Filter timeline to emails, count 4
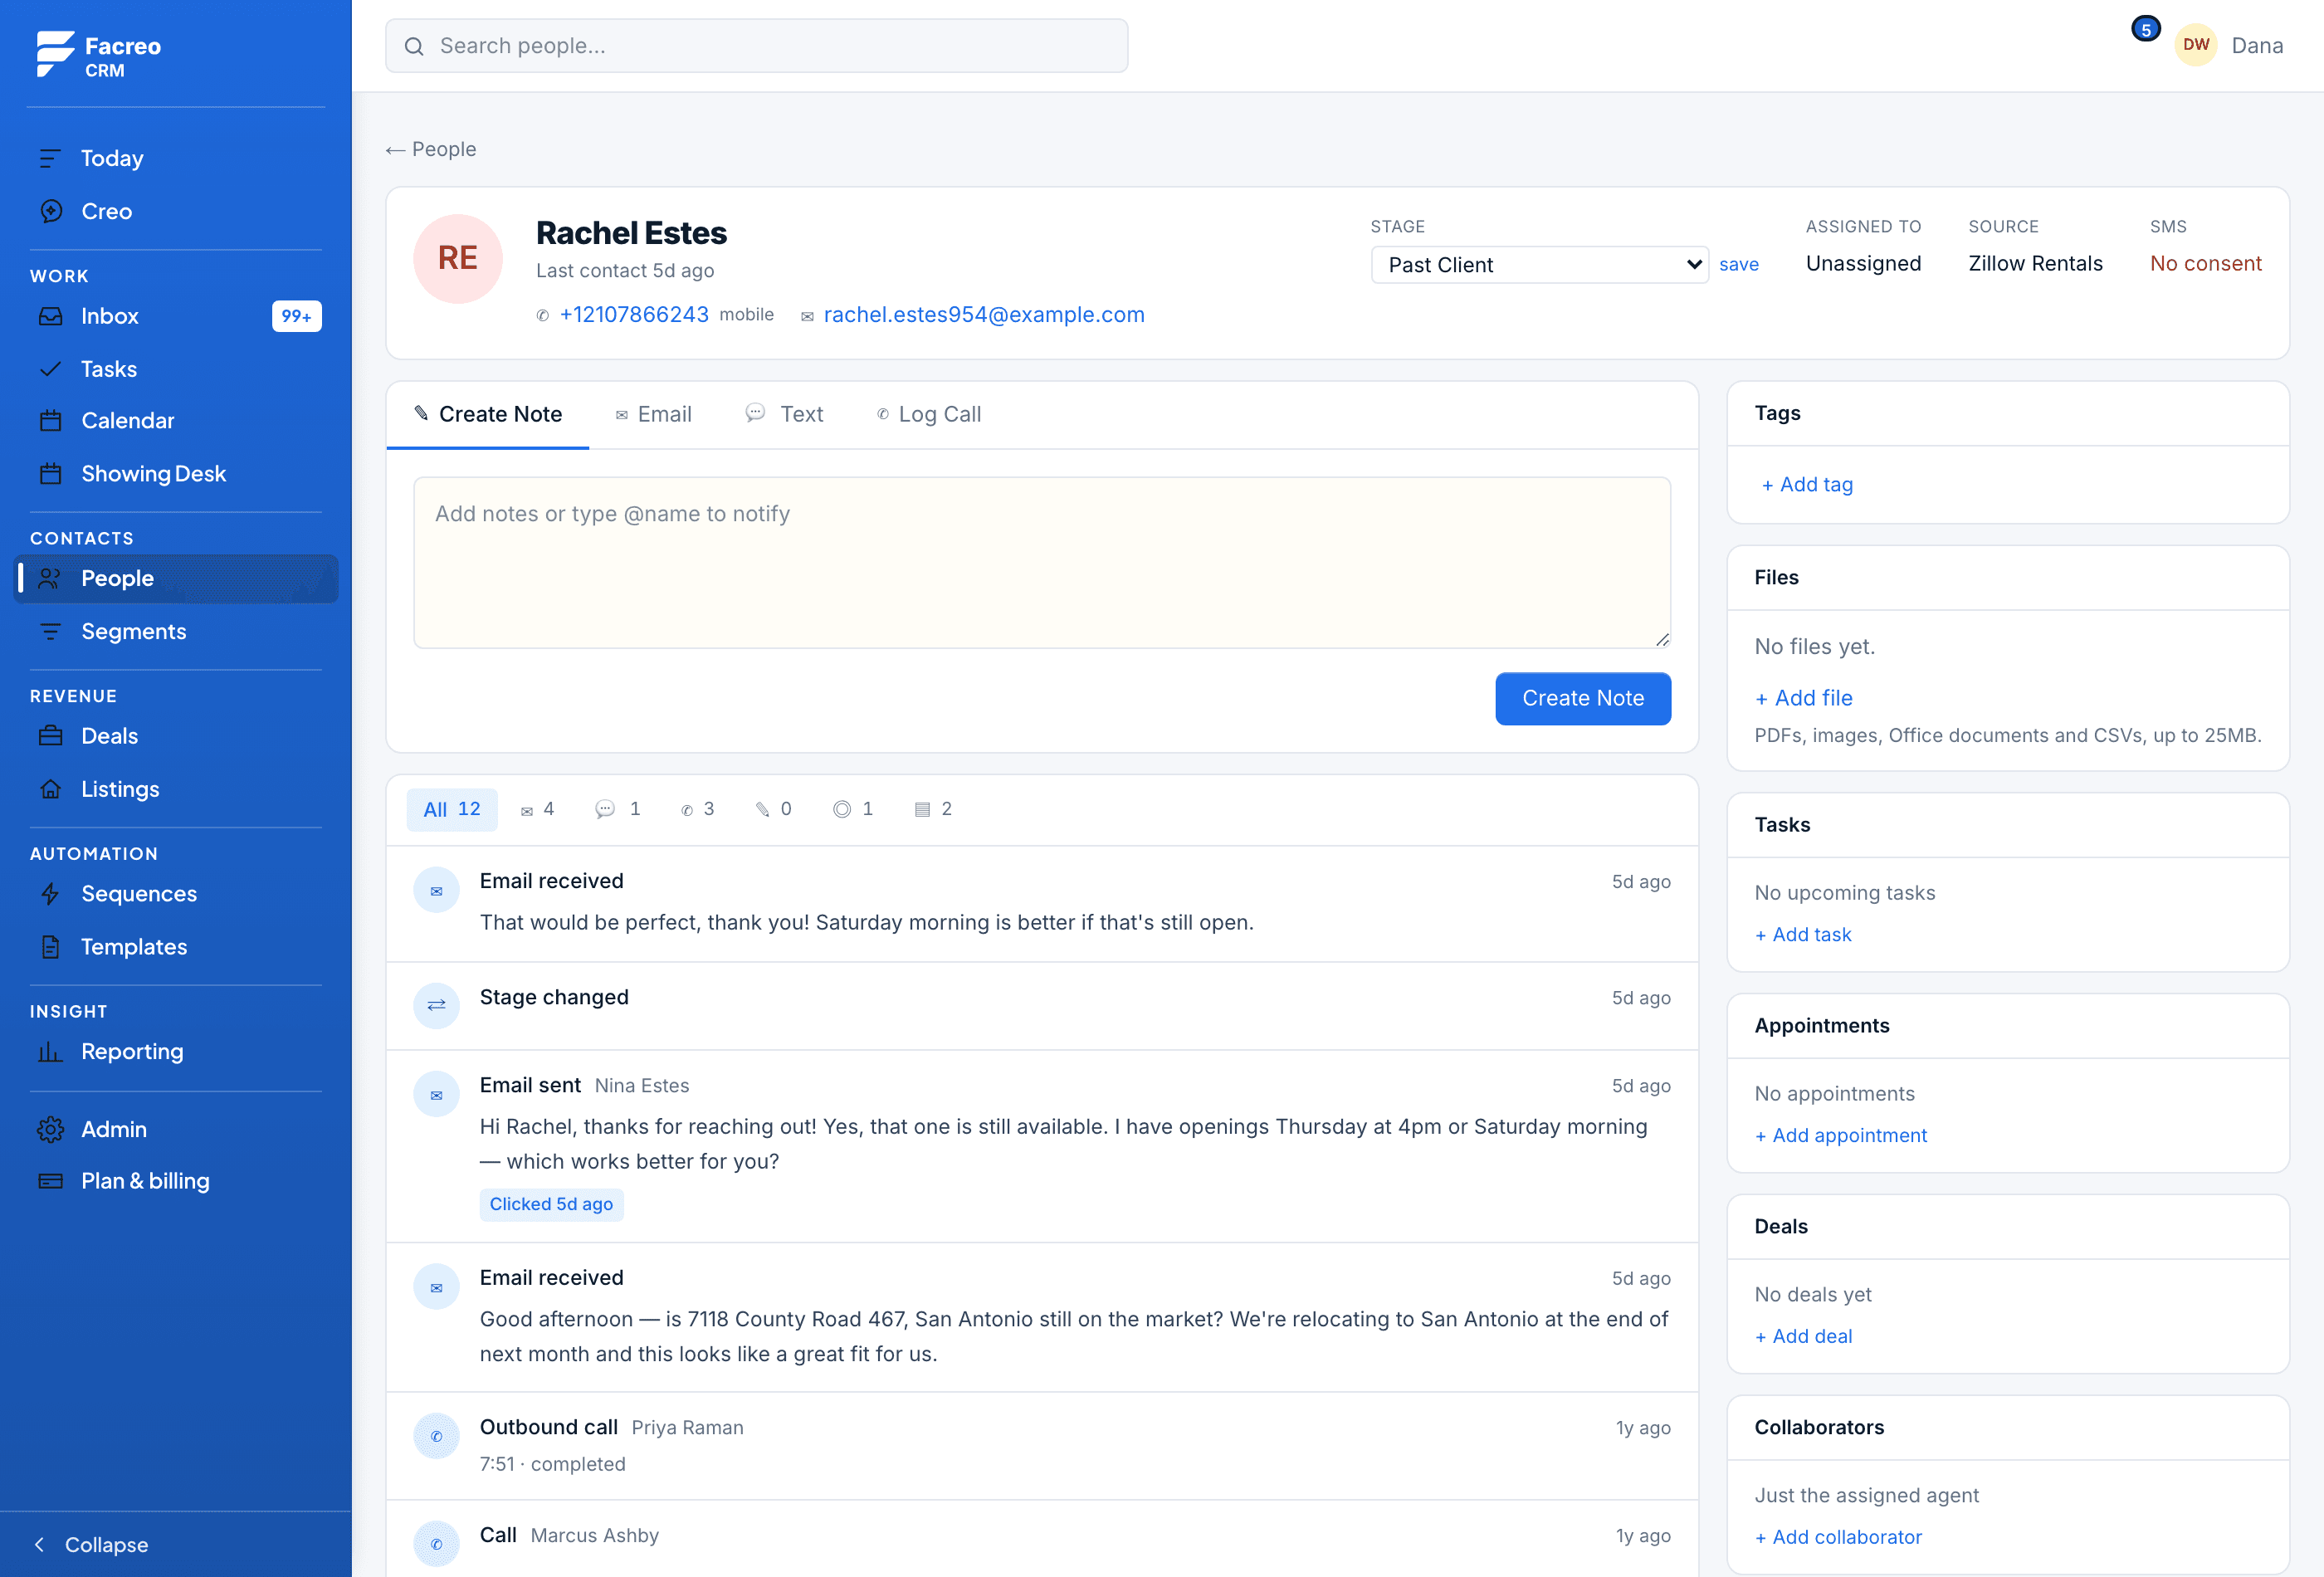The width and height of the screenshot is (2324, 1577). (537, 809)
